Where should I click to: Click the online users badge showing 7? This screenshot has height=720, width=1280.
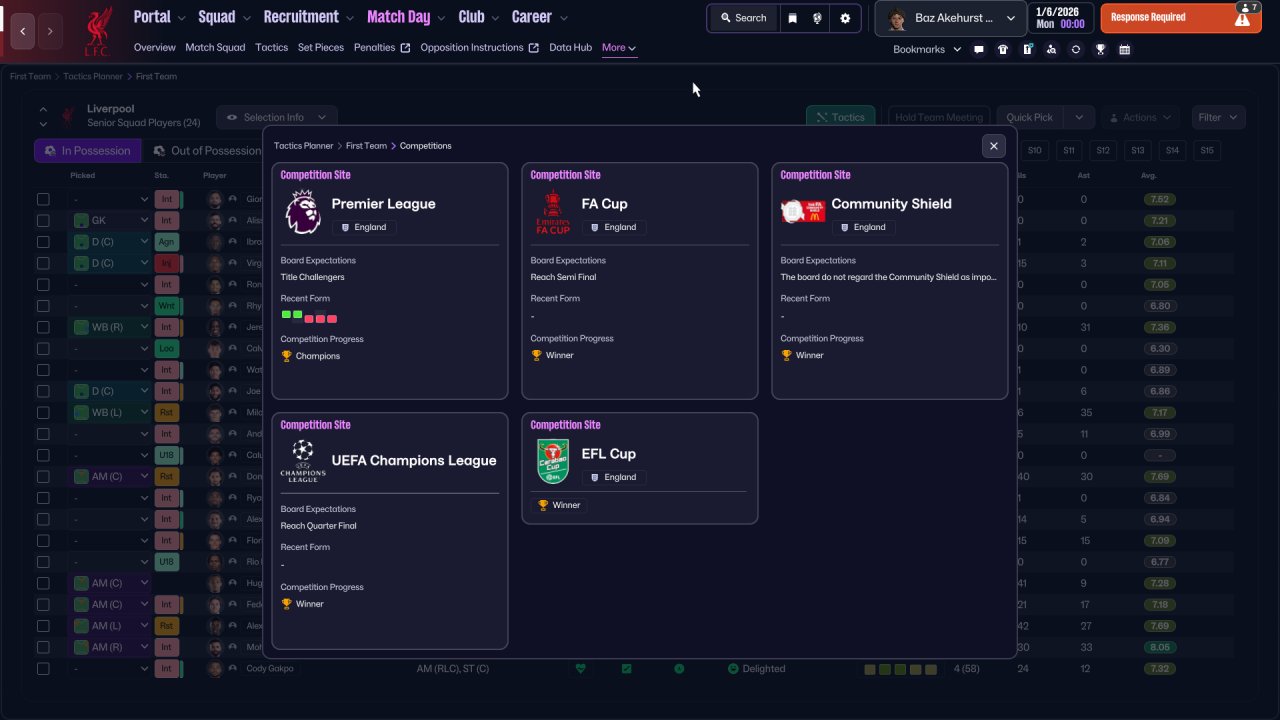(1248, 7)
